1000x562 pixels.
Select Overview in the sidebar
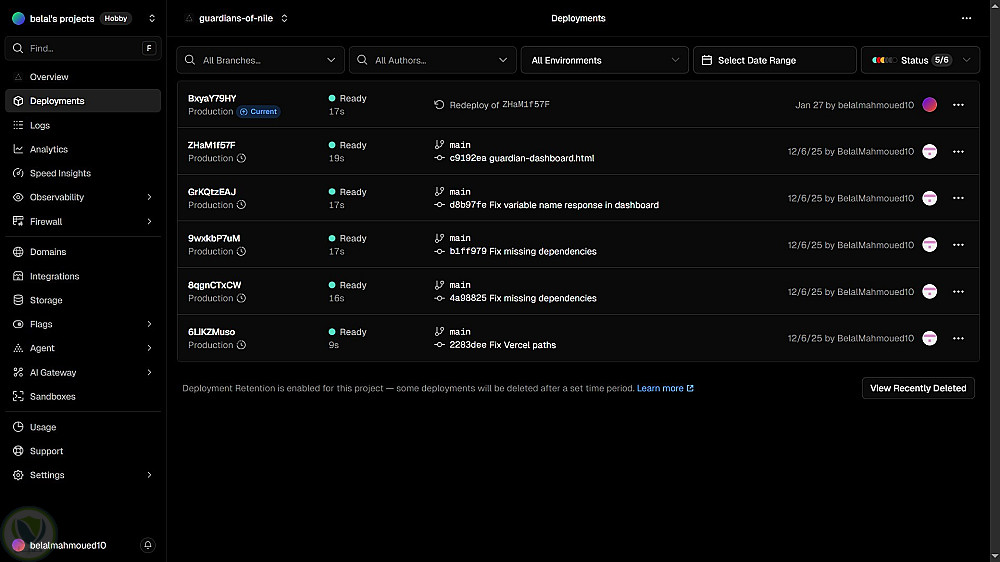coord(49,77)
